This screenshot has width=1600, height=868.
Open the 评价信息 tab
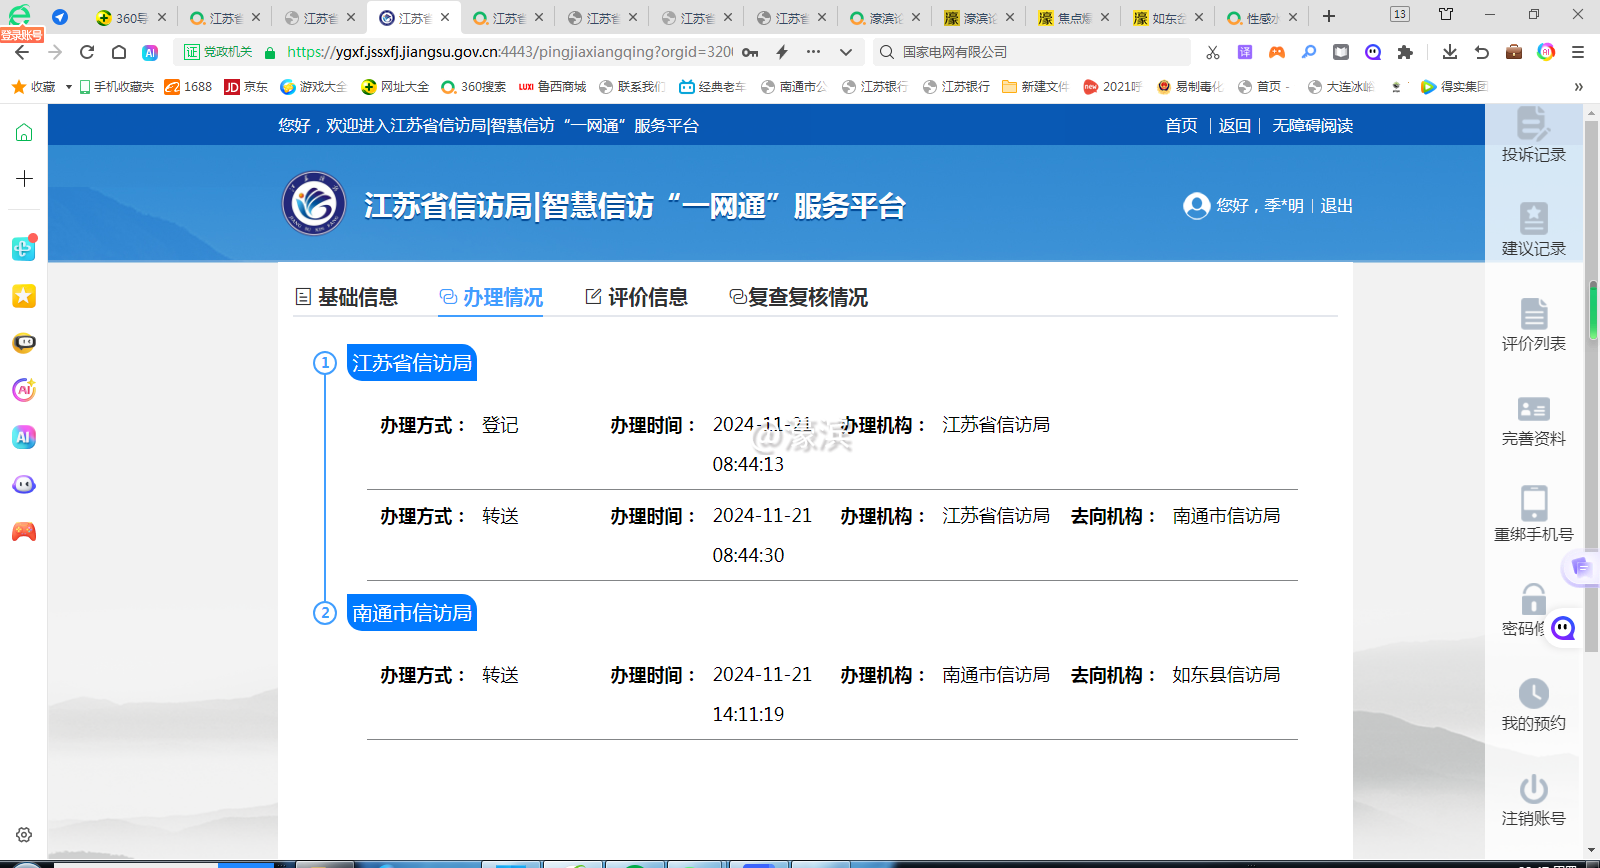click(636, 297)
